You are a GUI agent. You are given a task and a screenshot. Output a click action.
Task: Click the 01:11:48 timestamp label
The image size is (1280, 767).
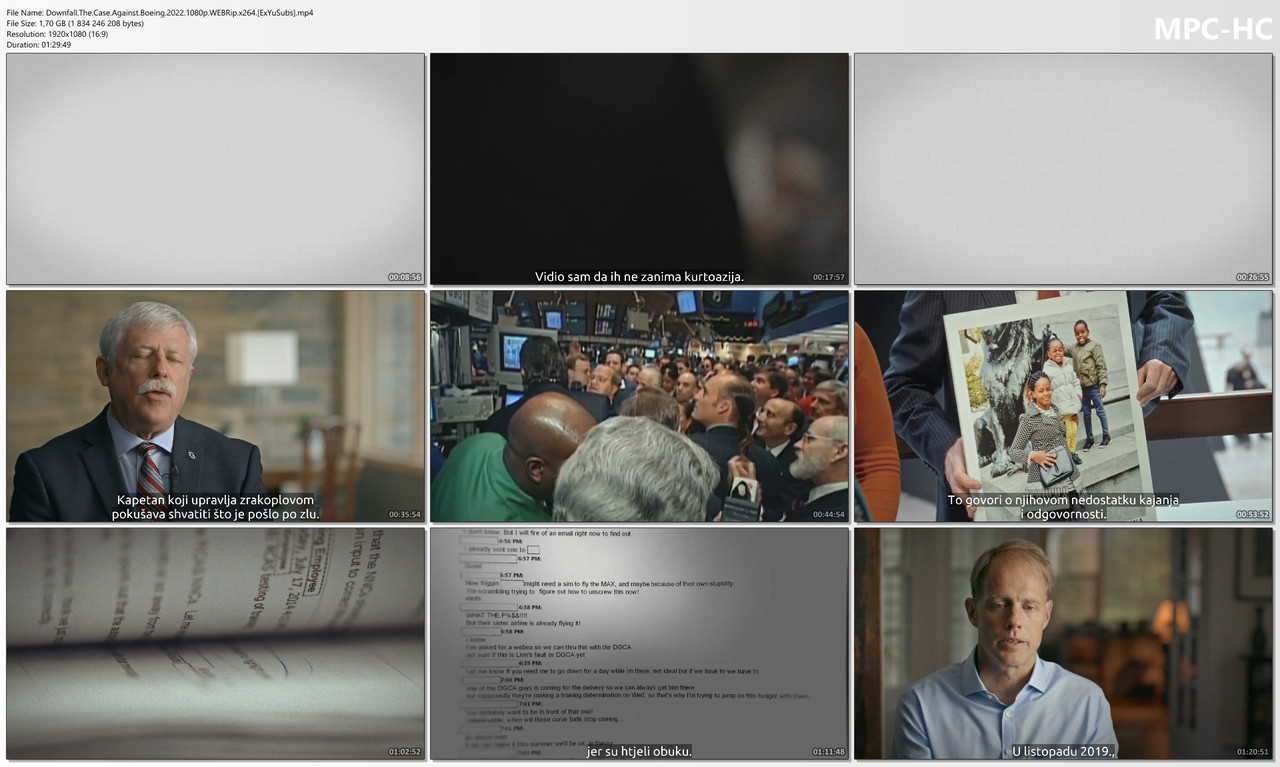pyautogui.click(x=829, y=752)
